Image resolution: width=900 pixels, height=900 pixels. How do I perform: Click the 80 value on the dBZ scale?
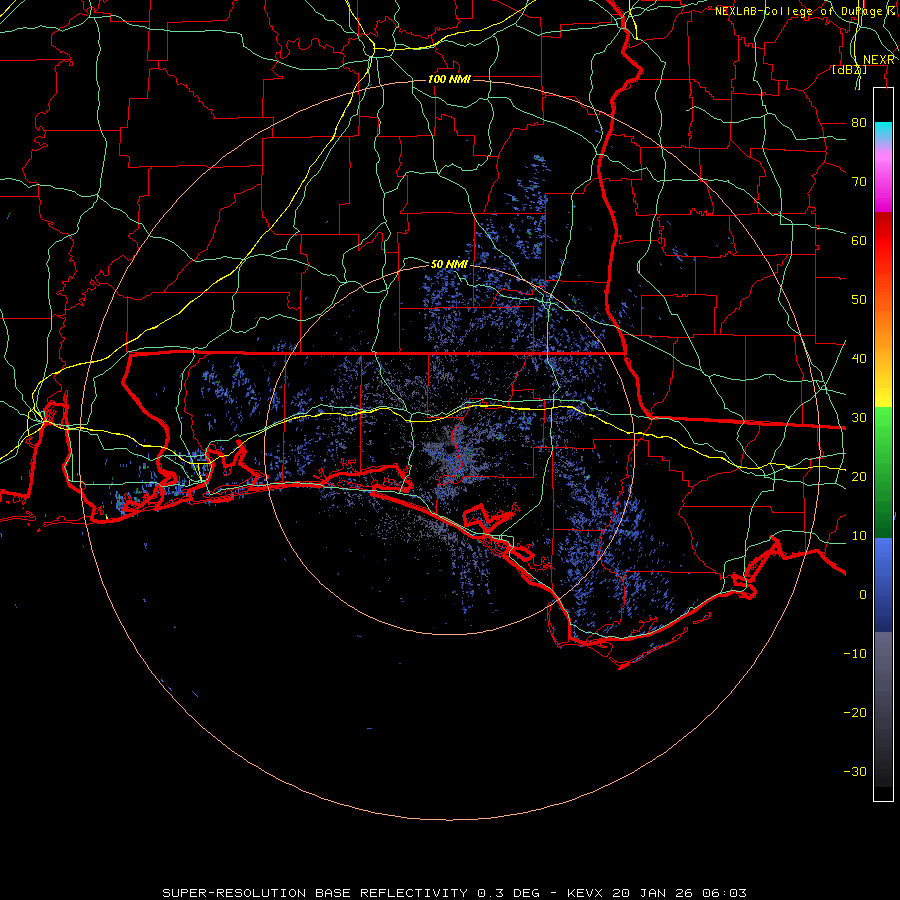(859, 123)
